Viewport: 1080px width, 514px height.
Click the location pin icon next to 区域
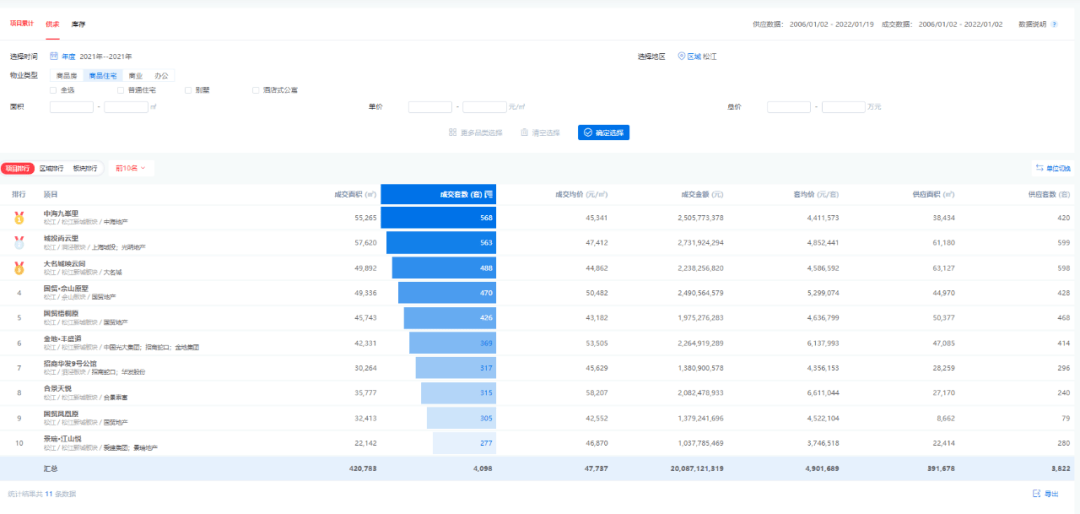pos(682,56)
